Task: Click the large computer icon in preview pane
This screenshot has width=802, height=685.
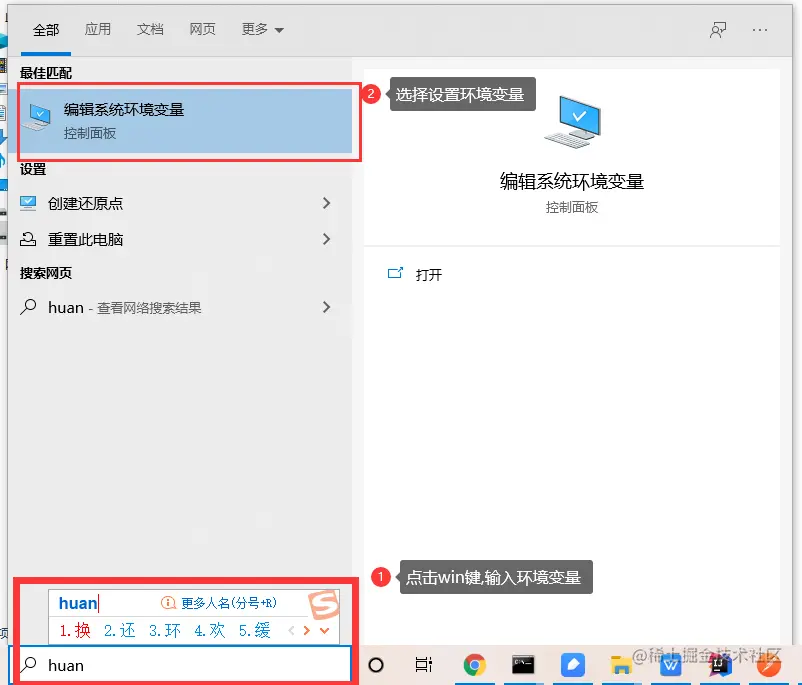Action: point(573,122)
